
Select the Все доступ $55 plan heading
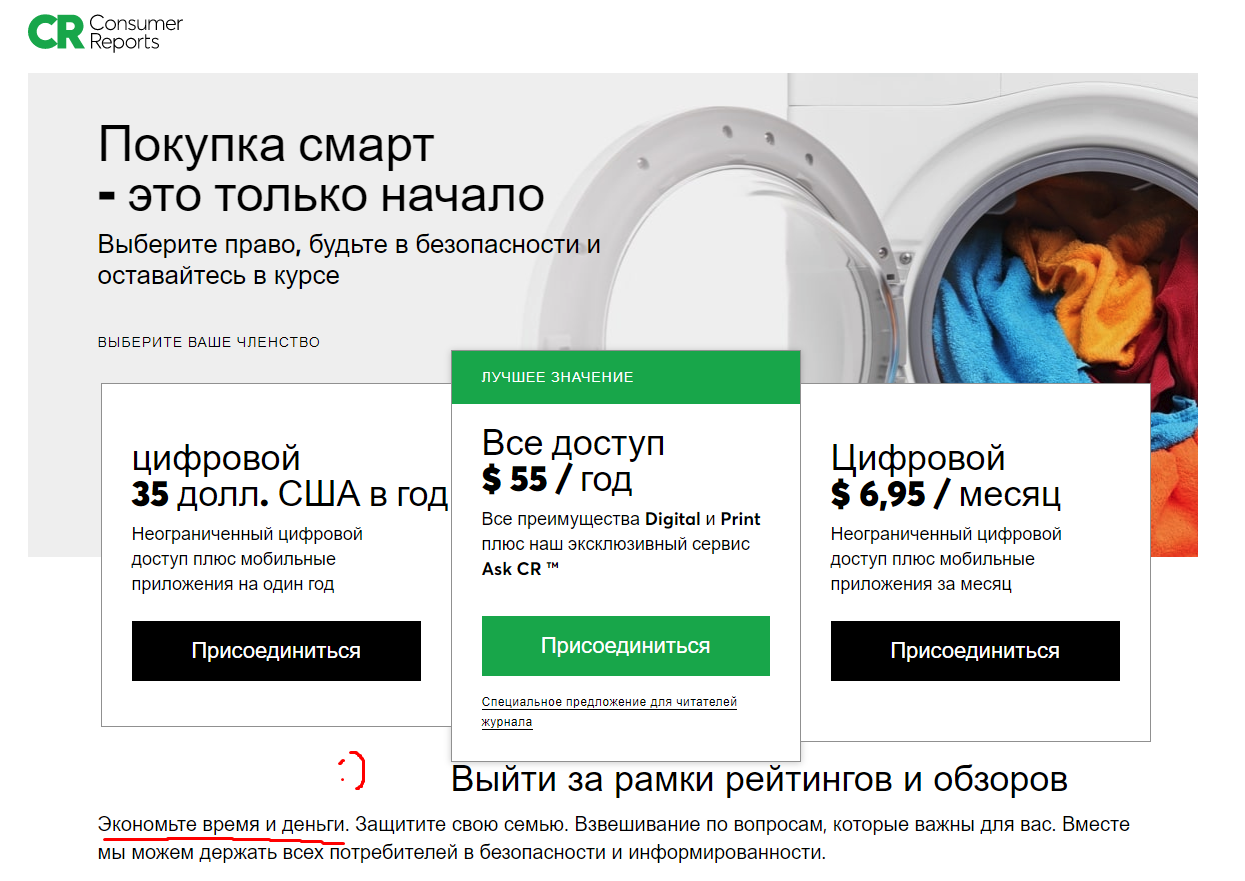pos(573,461)
